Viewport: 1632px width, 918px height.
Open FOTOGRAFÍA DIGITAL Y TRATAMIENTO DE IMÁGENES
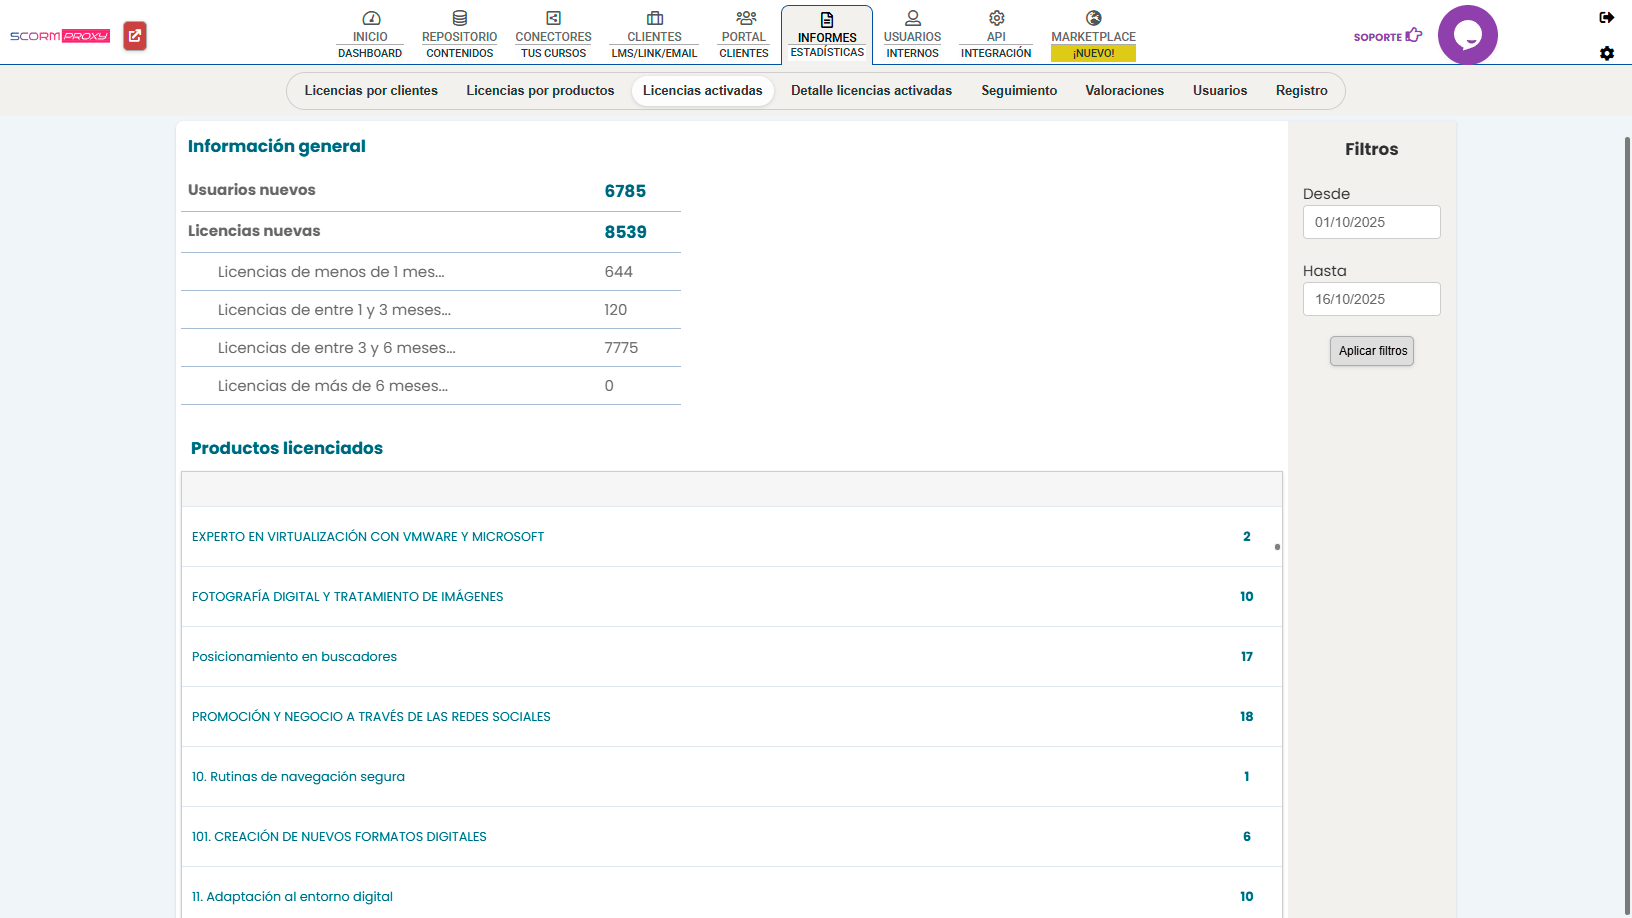(348, 597)
